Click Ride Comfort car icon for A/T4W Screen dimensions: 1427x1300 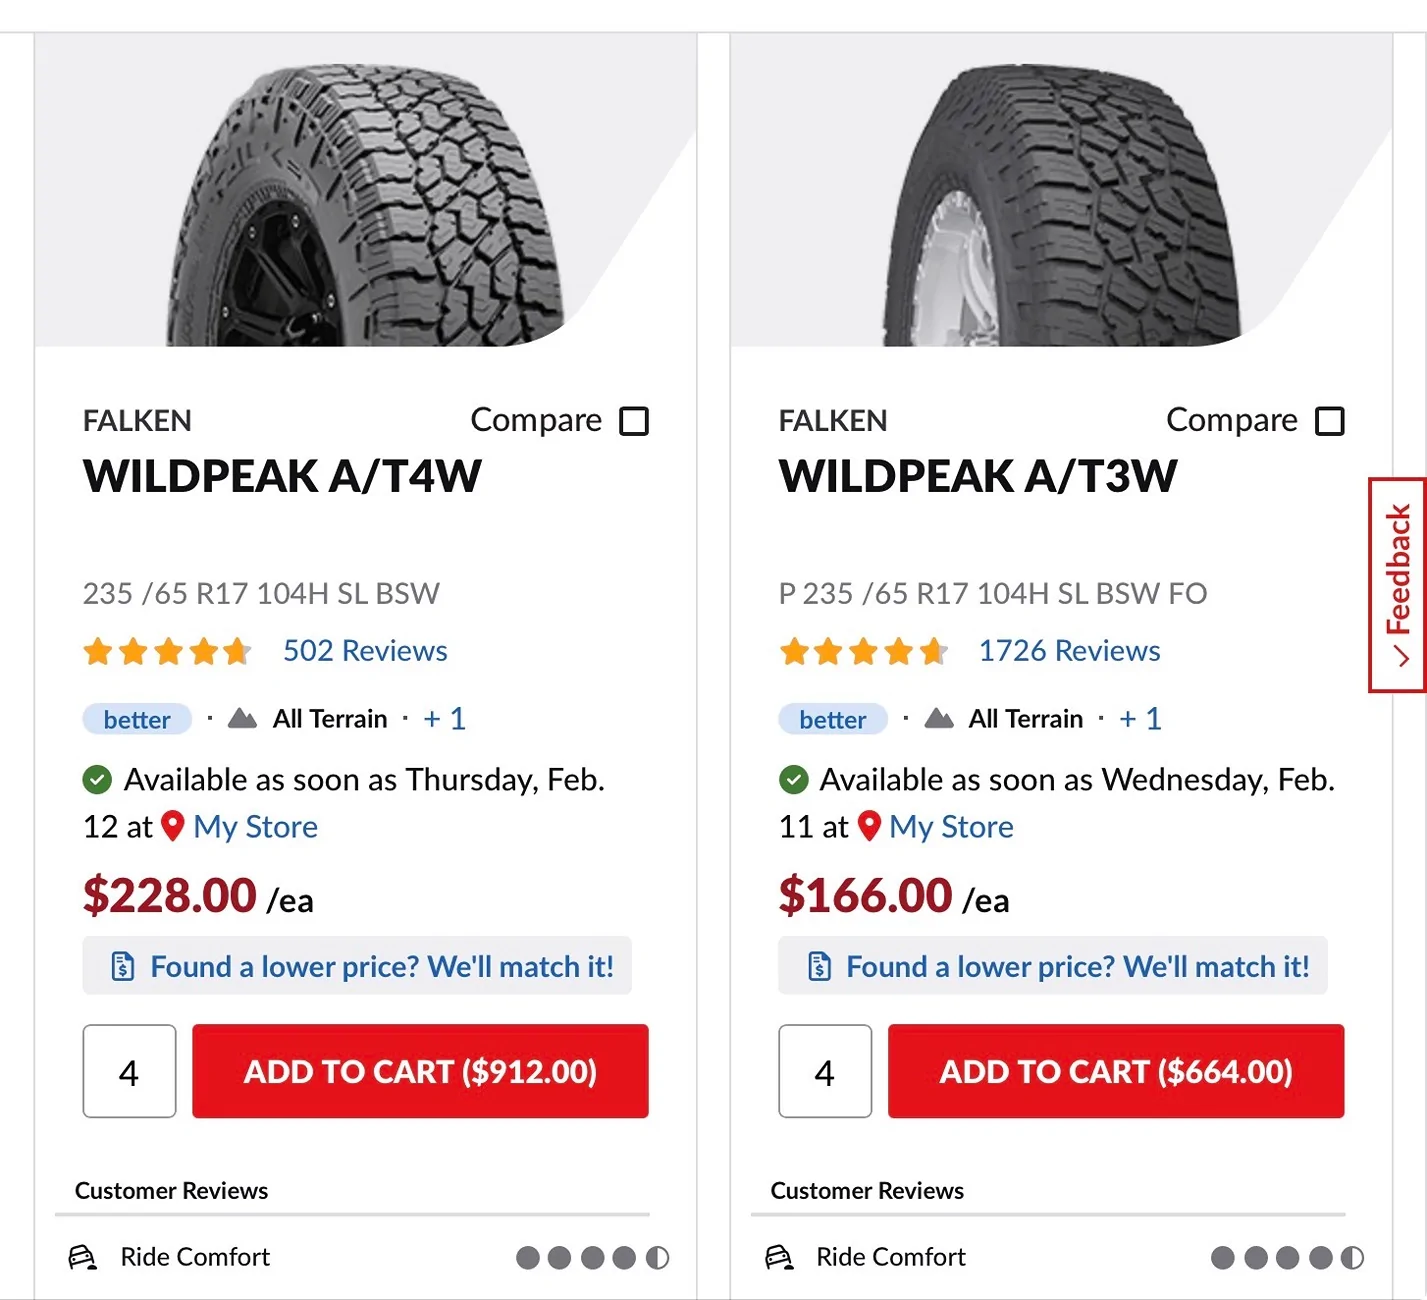[x=83, y=1257]
